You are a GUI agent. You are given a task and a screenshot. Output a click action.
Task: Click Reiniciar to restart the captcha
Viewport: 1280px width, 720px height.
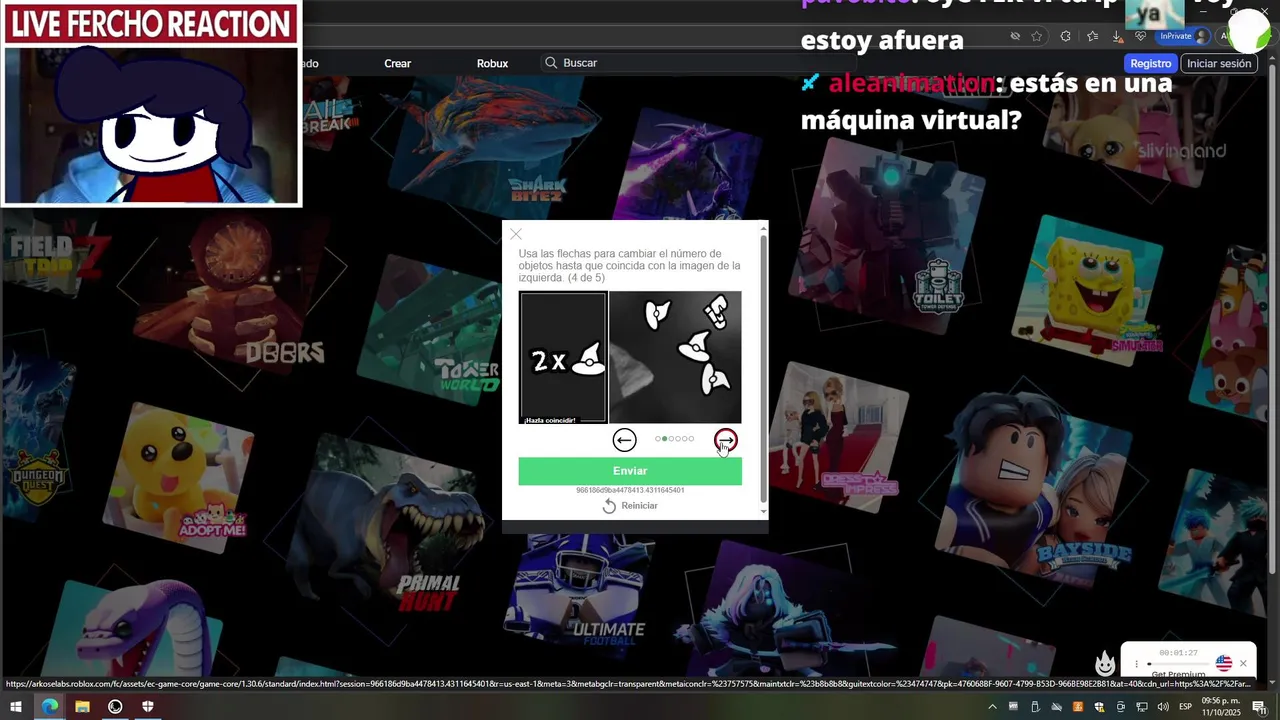point(630,506)
